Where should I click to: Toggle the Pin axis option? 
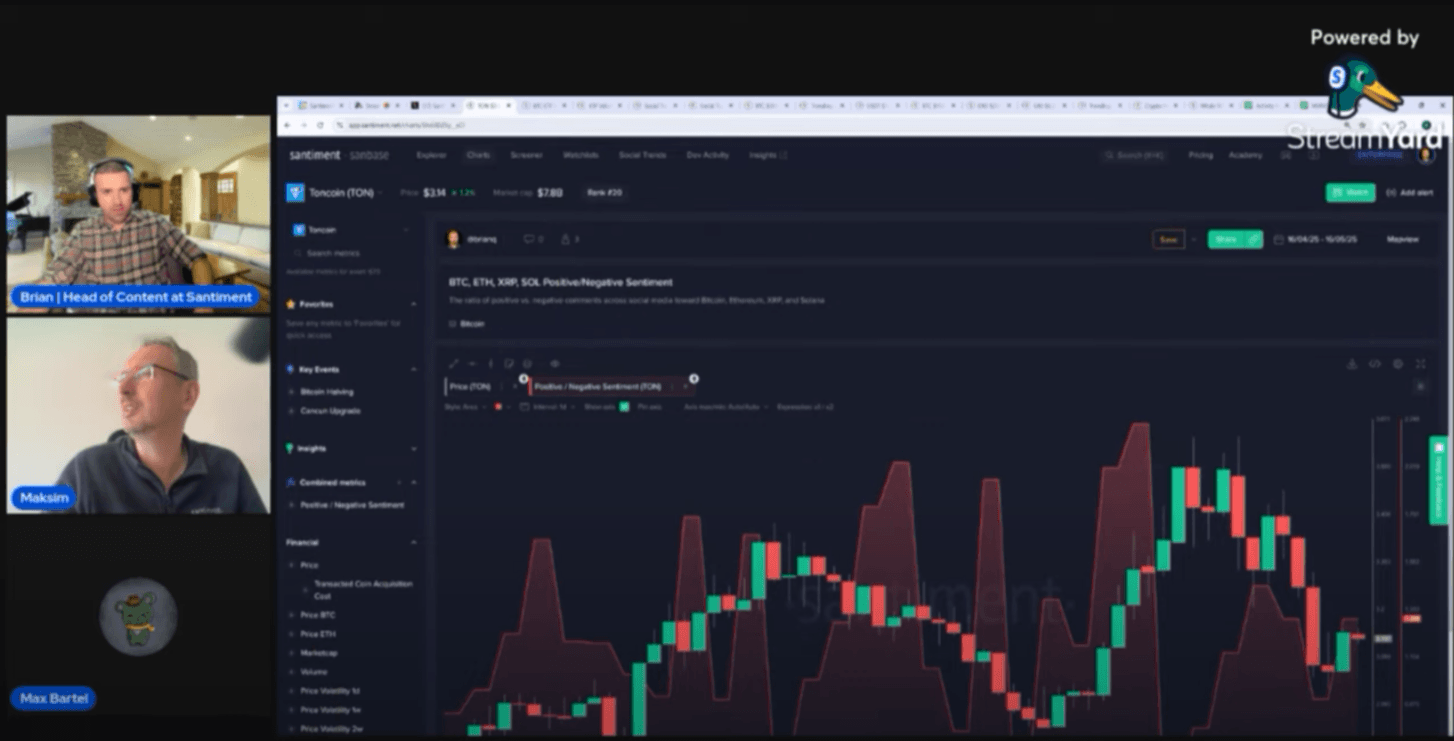650,407
